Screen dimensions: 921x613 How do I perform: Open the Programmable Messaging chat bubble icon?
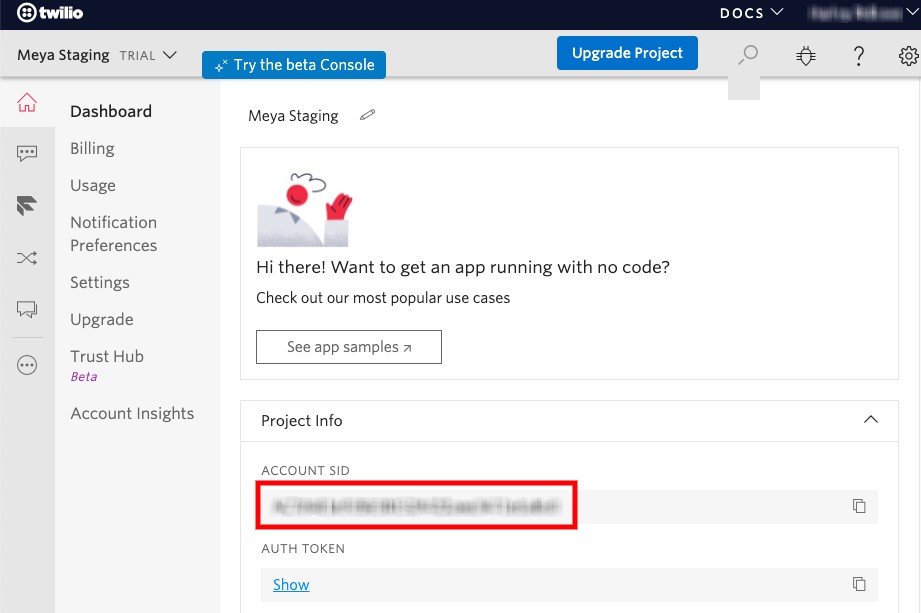click(27, 153)
